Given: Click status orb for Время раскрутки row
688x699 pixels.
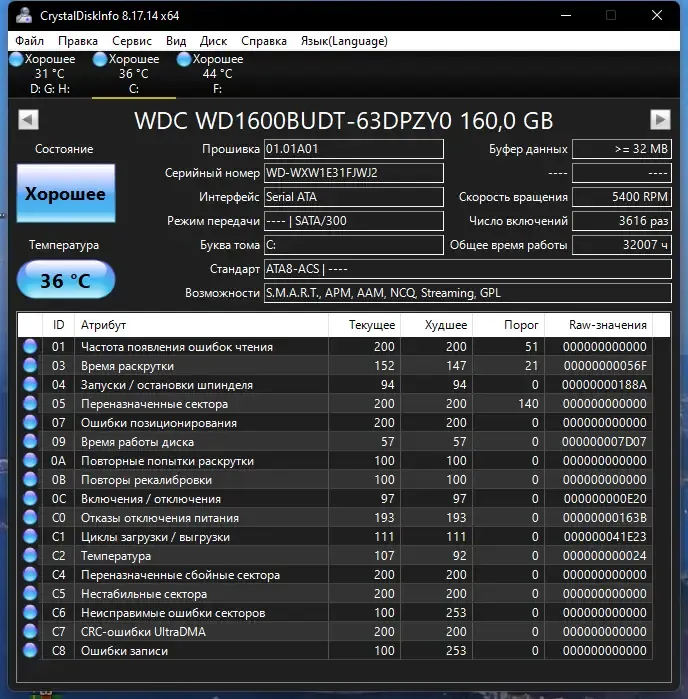Looking at the screenshot, I should coord(30,366).
